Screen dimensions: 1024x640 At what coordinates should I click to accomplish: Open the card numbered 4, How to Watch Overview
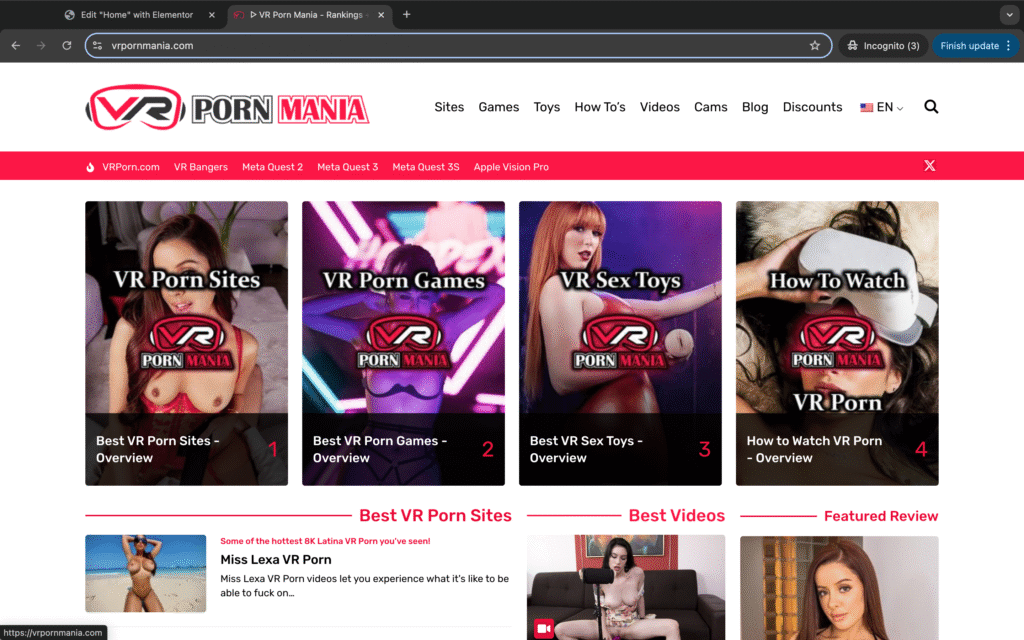coord(837,344)
